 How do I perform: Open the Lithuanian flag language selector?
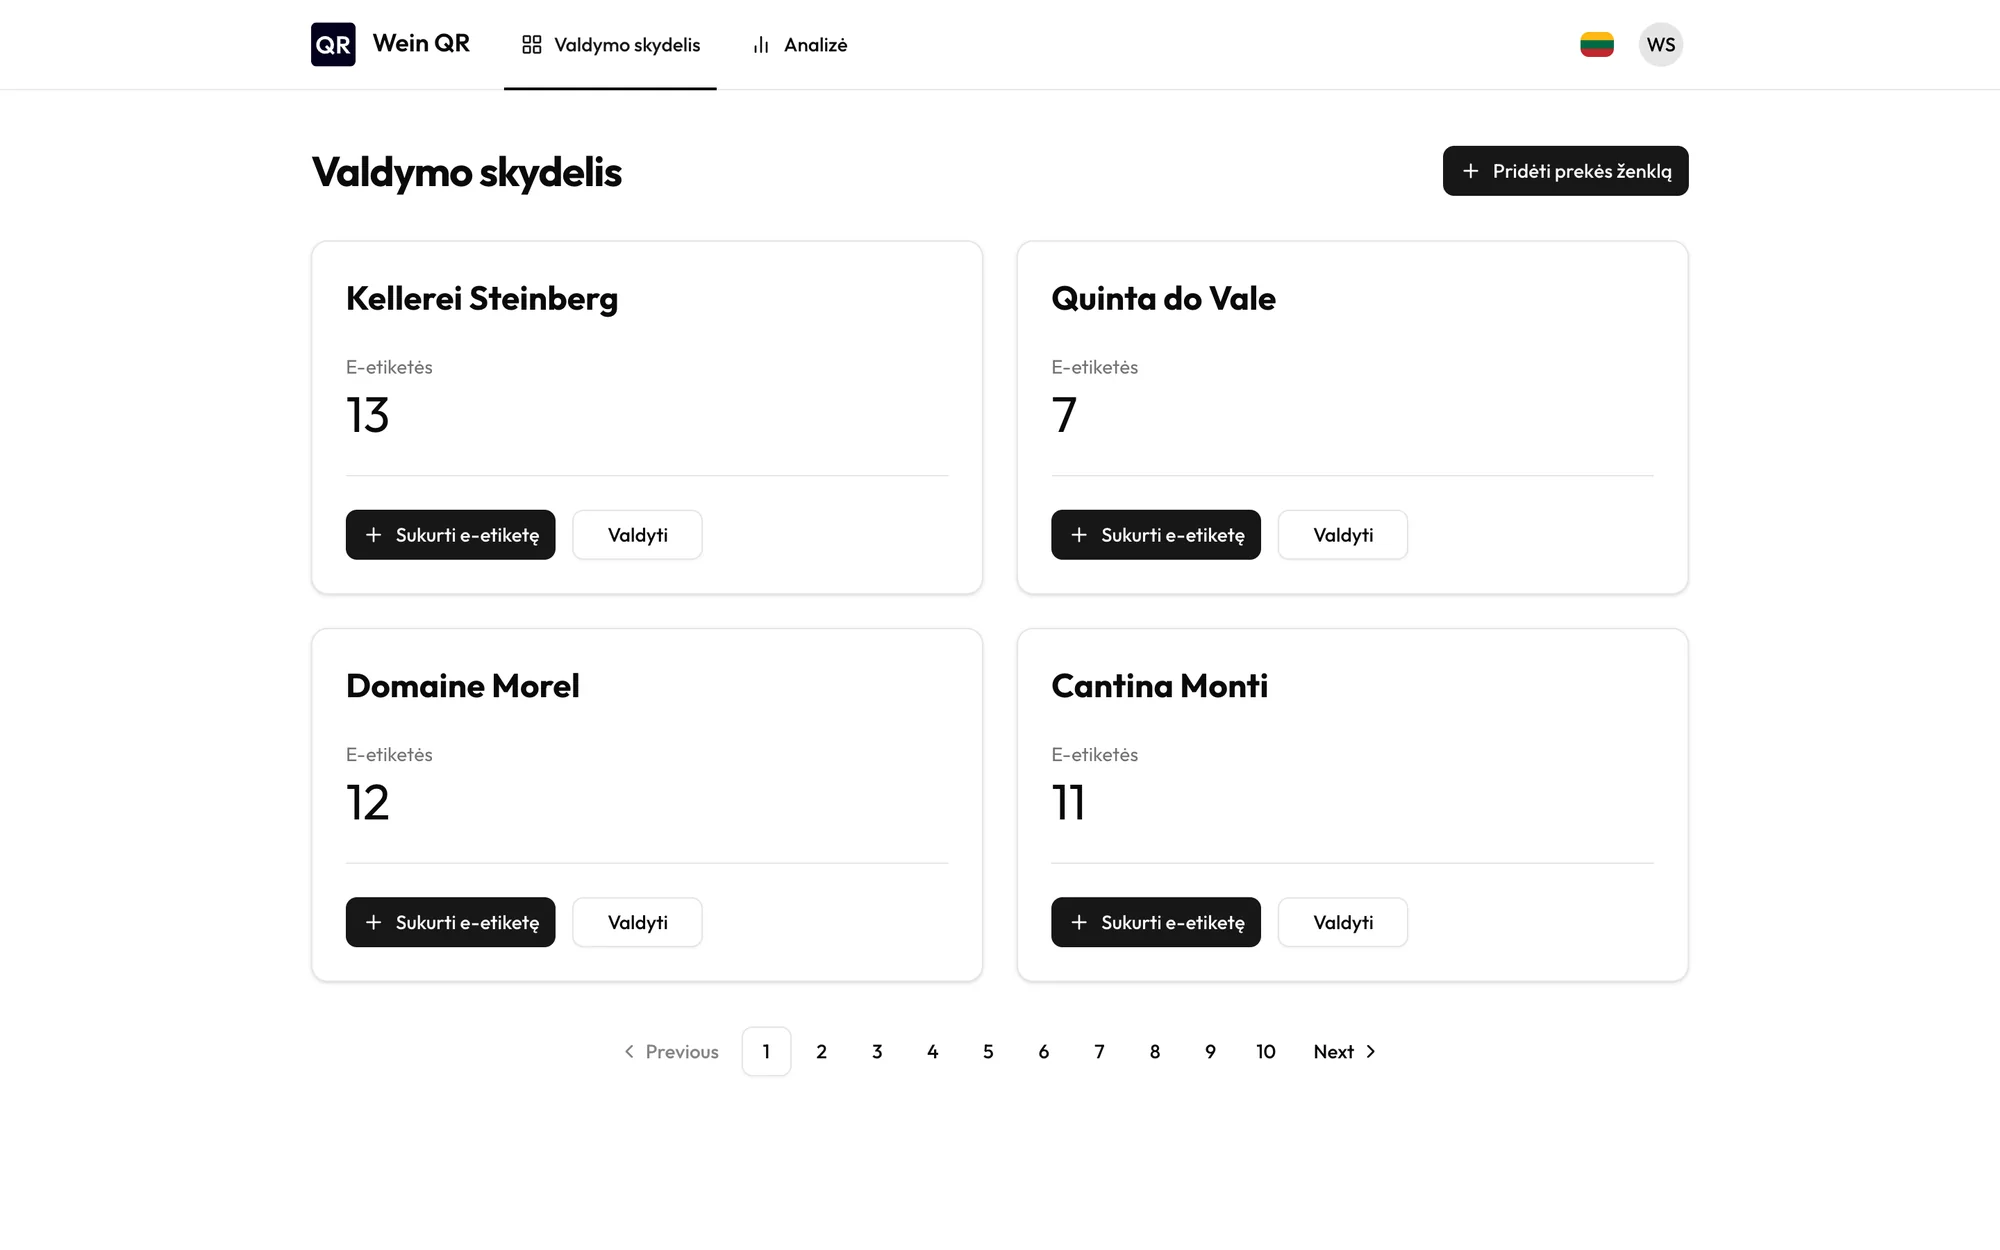1597,44
